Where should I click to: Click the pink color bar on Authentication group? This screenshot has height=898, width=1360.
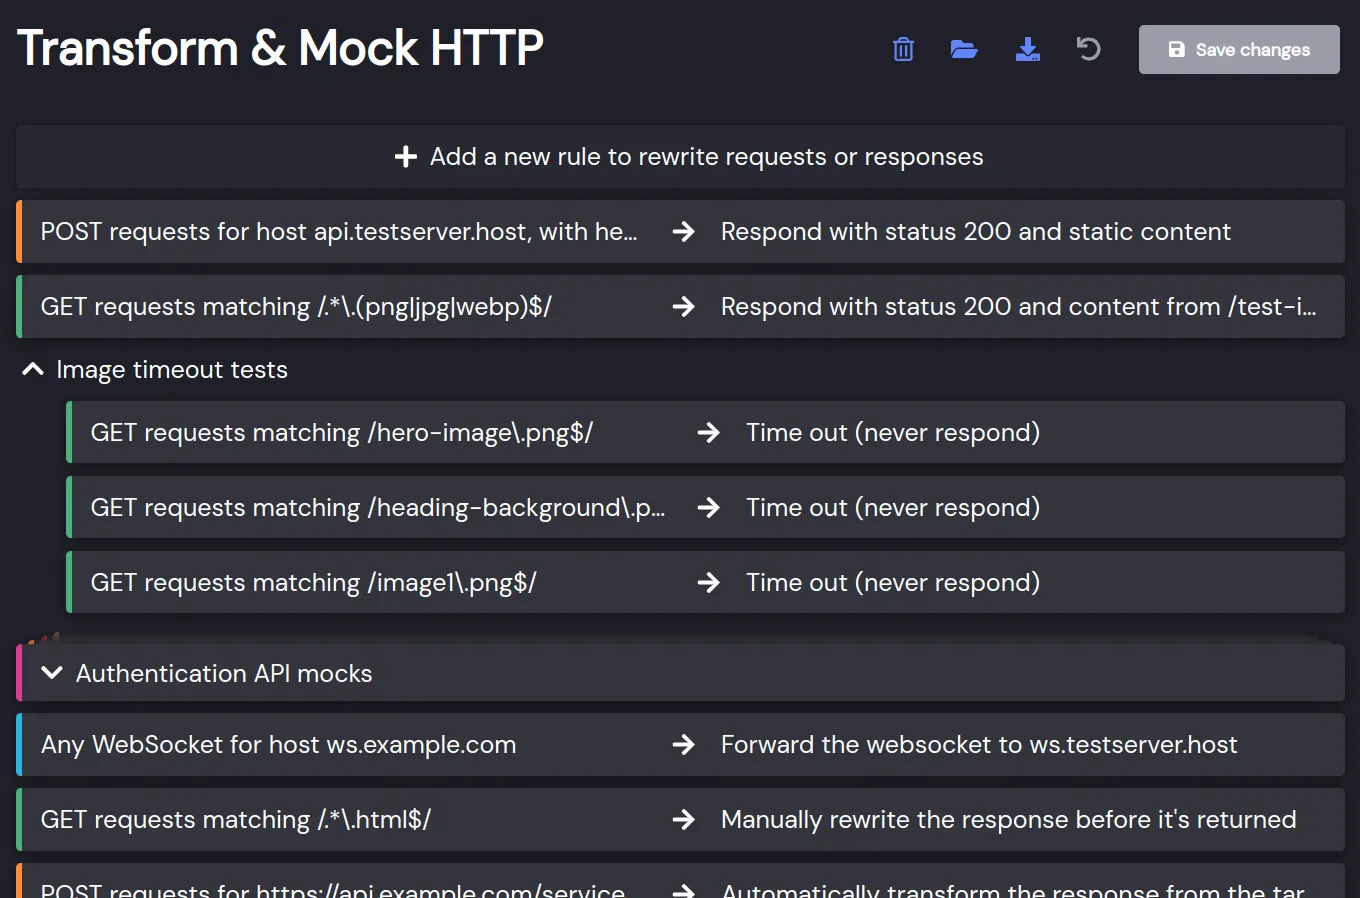[x=19, y=673]
